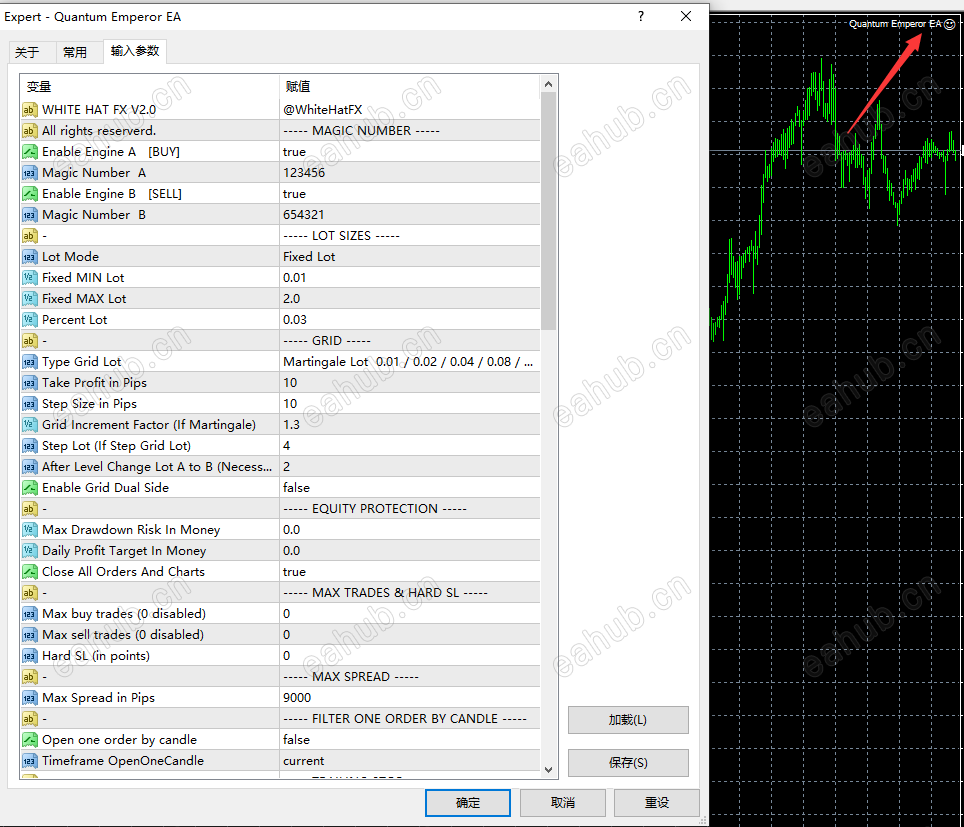This screenshot has width=964, height=827.
Task: Click the decimal icon beside Percent Lot
Action: pos(30,320)
